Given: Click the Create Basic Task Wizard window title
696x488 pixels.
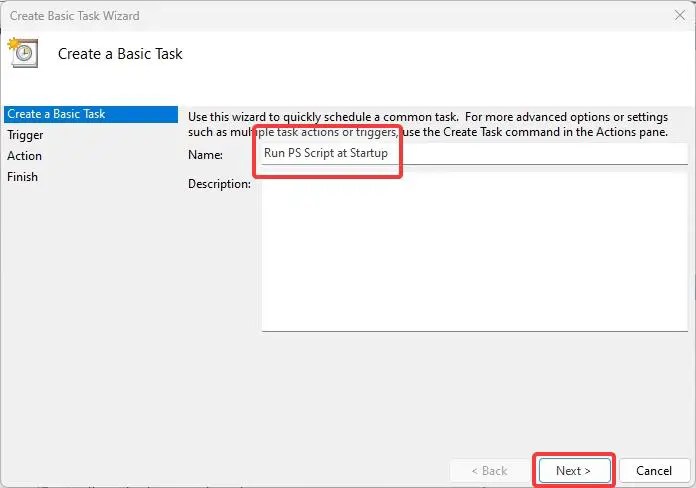Looking at the screenshot, I should pos(75,16).
